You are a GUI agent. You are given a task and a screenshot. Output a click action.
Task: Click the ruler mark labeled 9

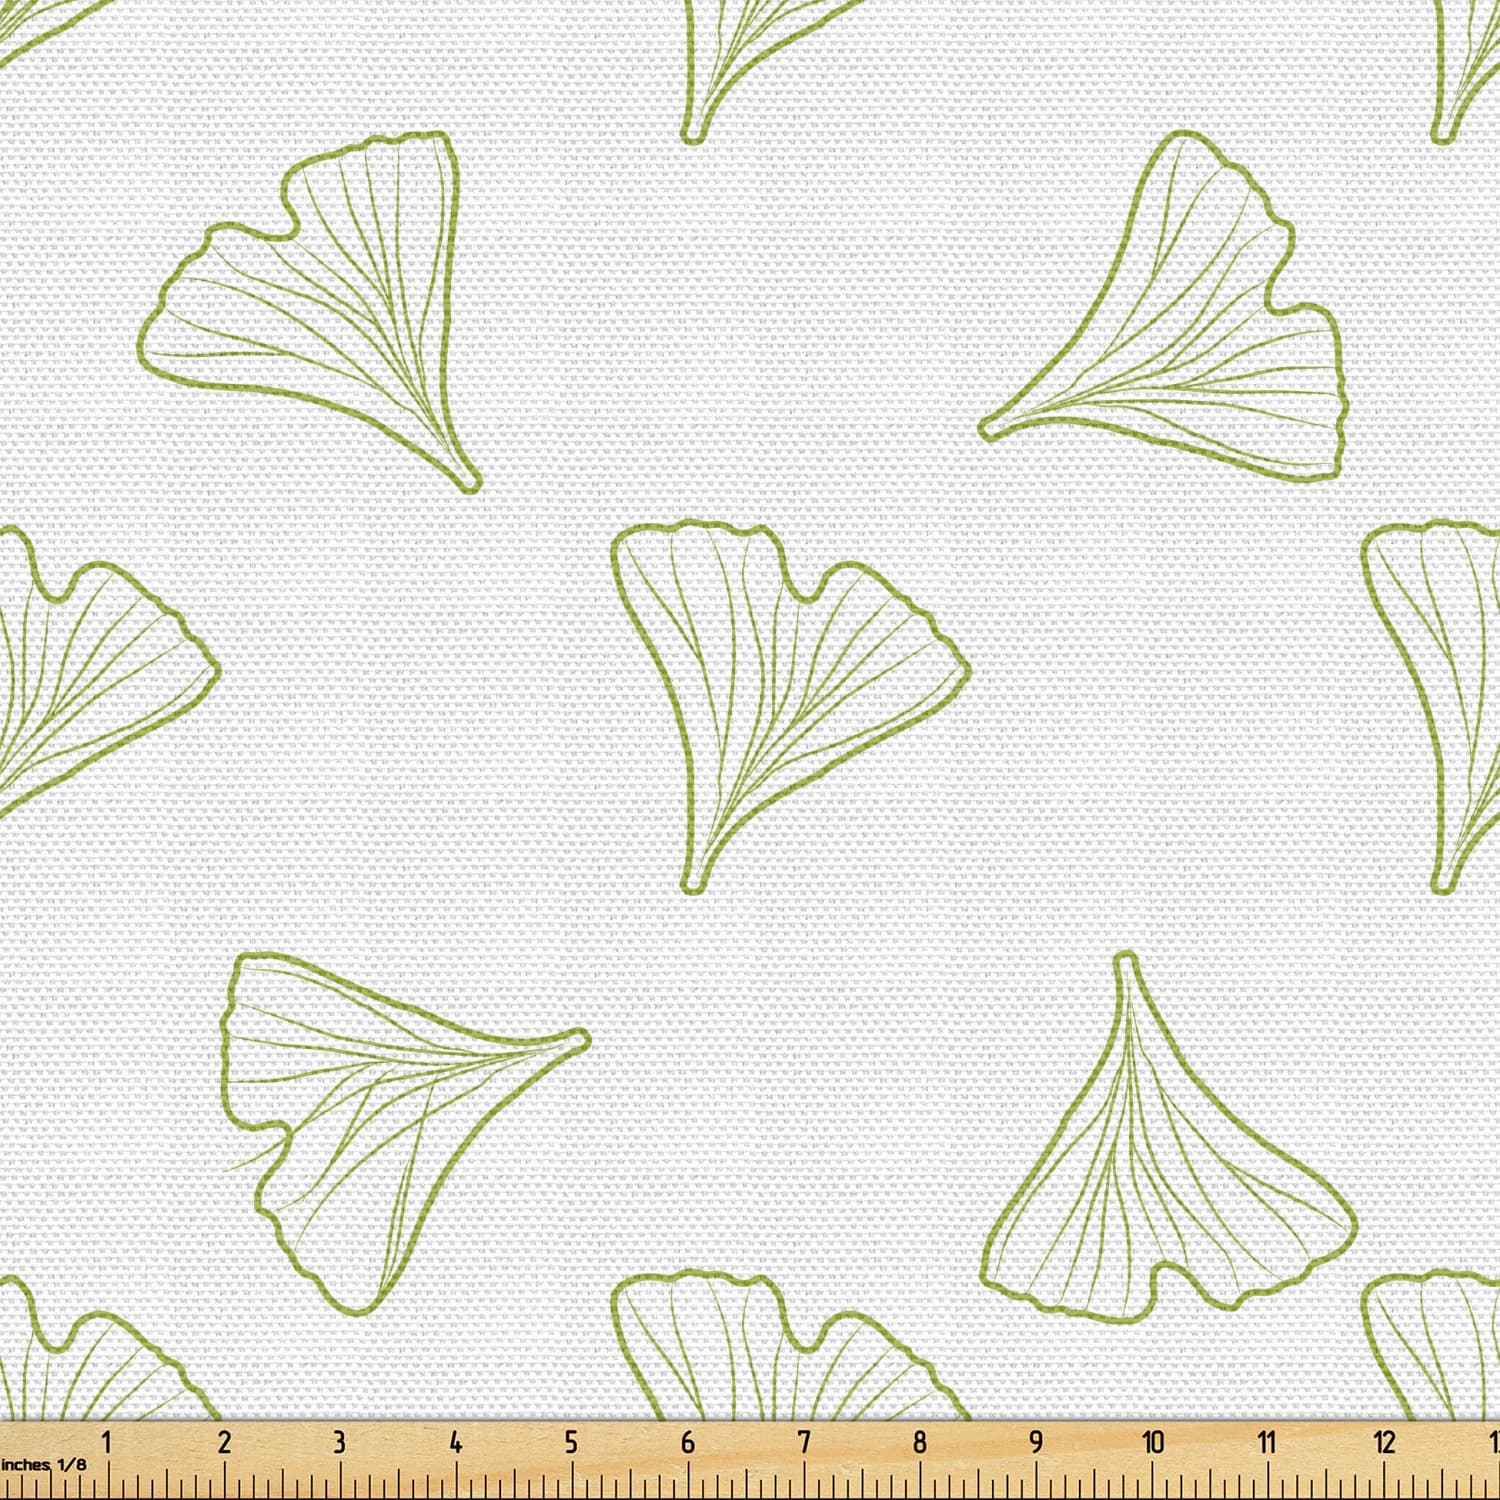pos(1036,1442)
